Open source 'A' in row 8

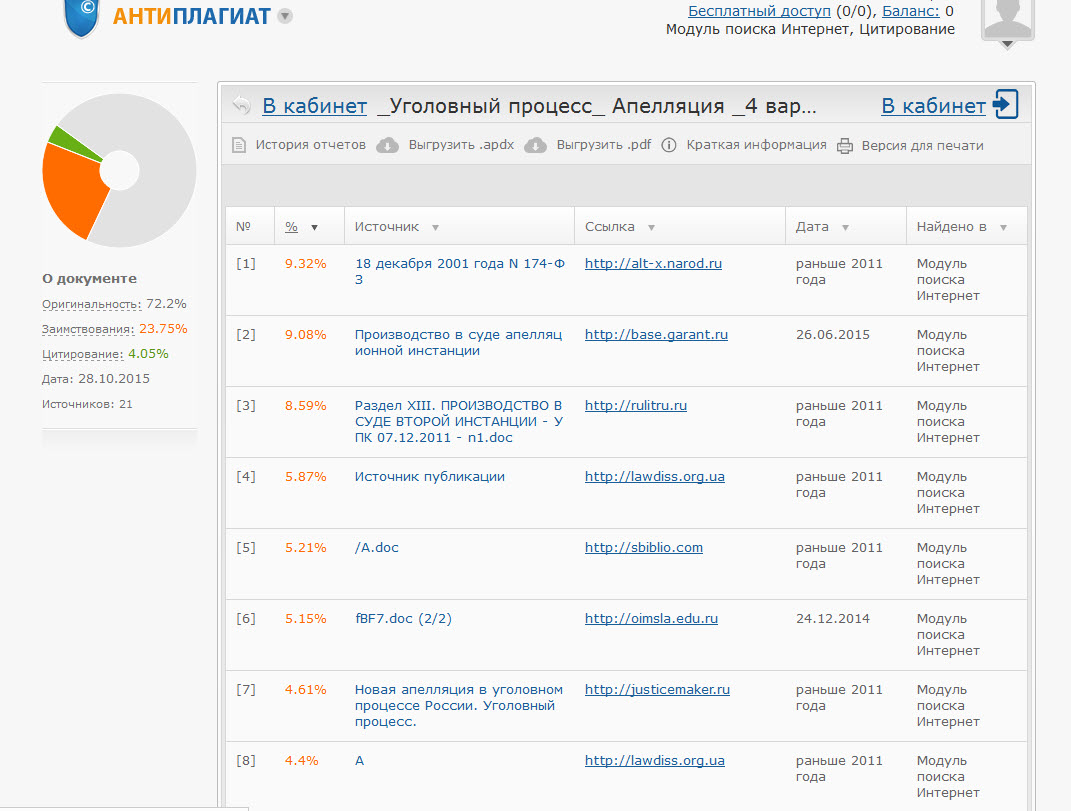coord(359,760)
